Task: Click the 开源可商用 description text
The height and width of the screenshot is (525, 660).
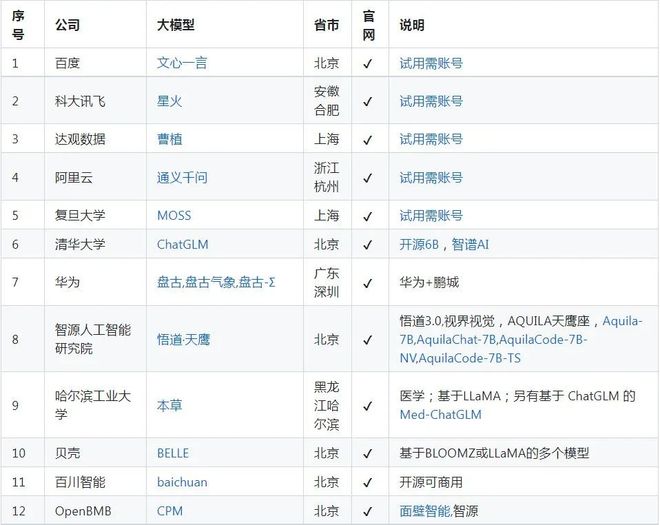Action: click(x=431, y=482)
